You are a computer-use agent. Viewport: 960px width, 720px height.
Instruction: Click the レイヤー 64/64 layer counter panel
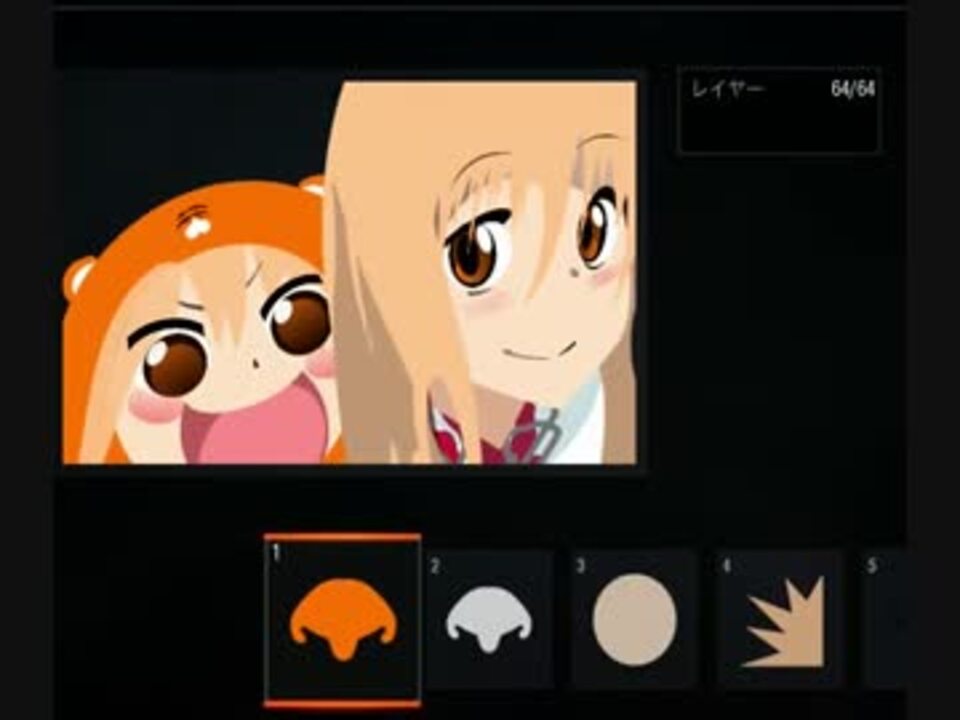779,110
